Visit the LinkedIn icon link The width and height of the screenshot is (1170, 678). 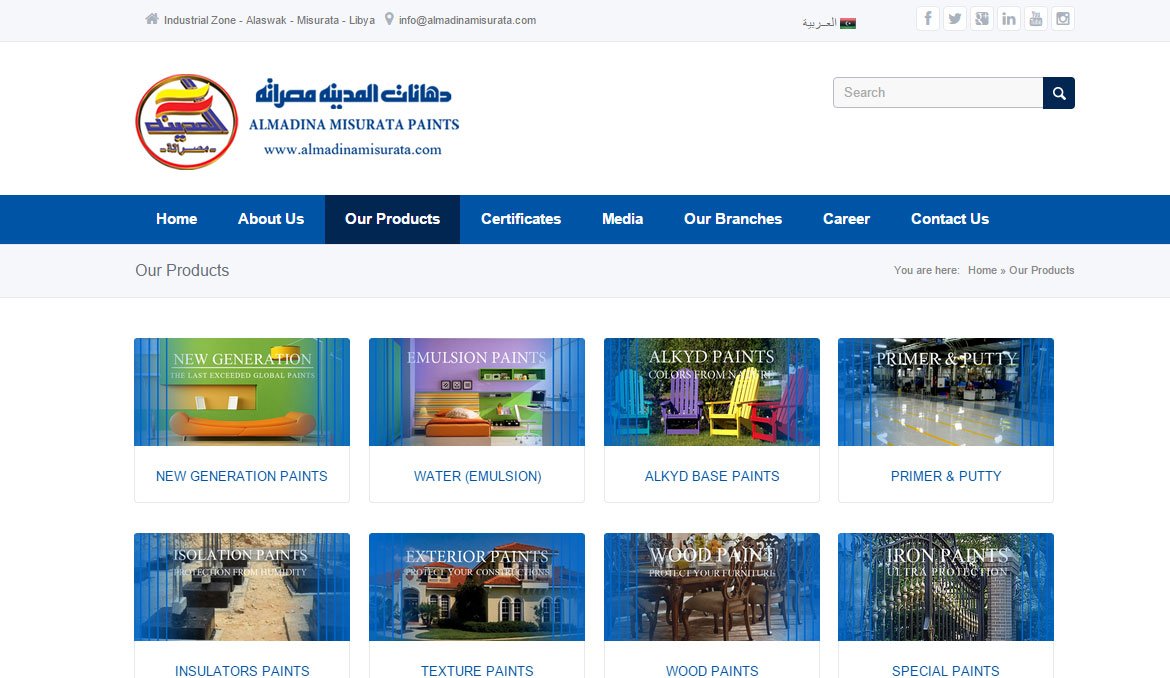tap(1008, 19)
